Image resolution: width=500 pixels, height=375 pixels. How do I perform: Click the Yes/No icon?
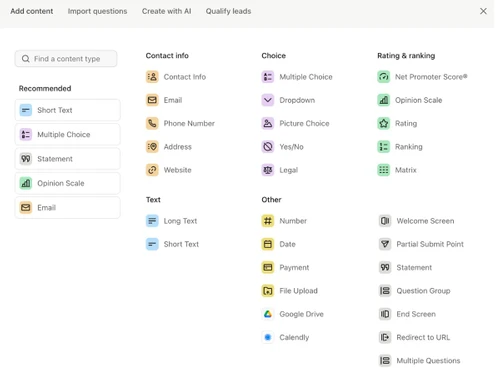[x=268, y=147]
